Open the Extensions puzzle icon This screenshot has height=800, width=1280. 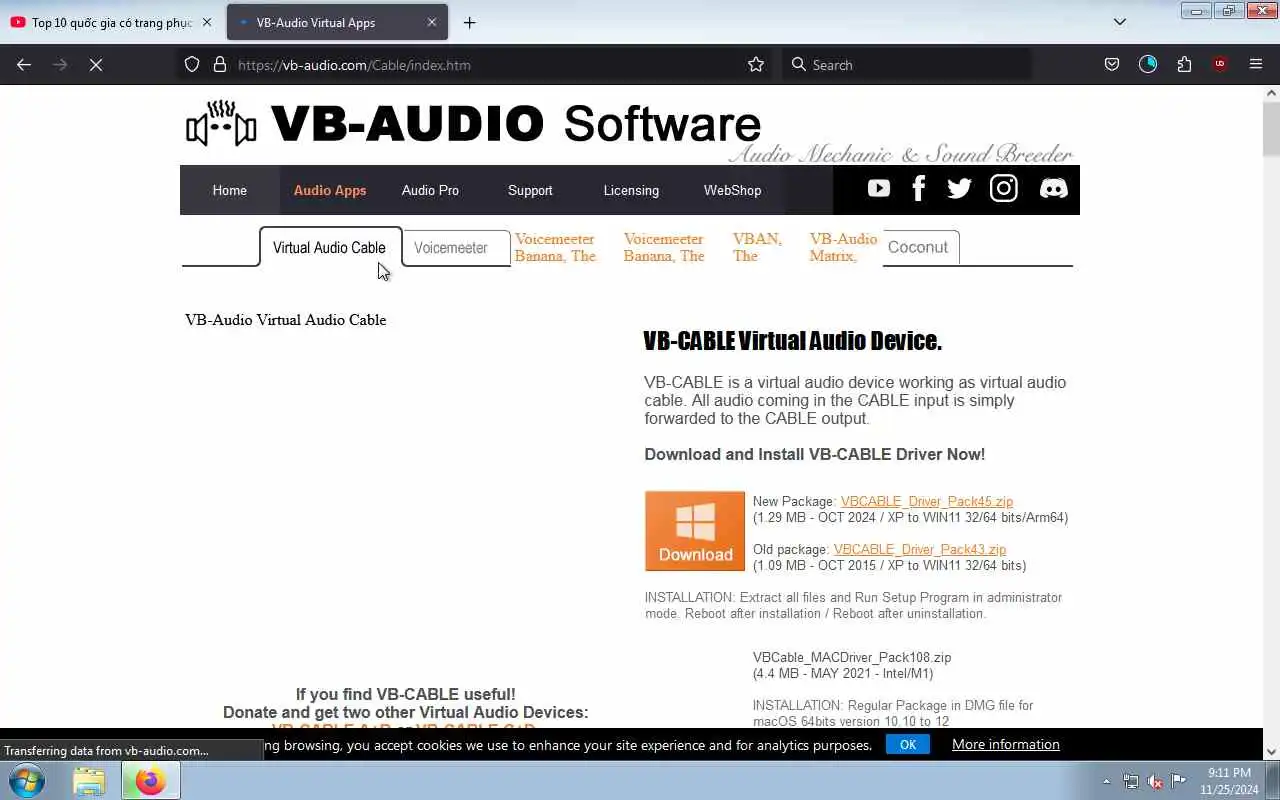[1184, 64]
